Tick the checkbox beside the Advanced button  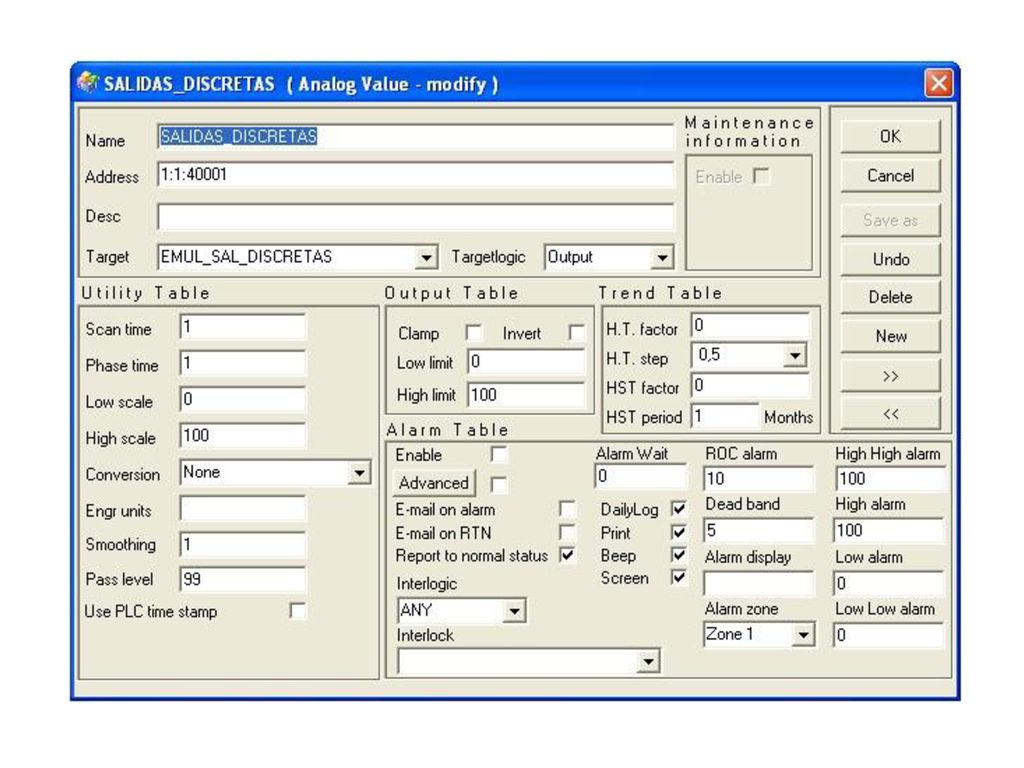point(498,484)
